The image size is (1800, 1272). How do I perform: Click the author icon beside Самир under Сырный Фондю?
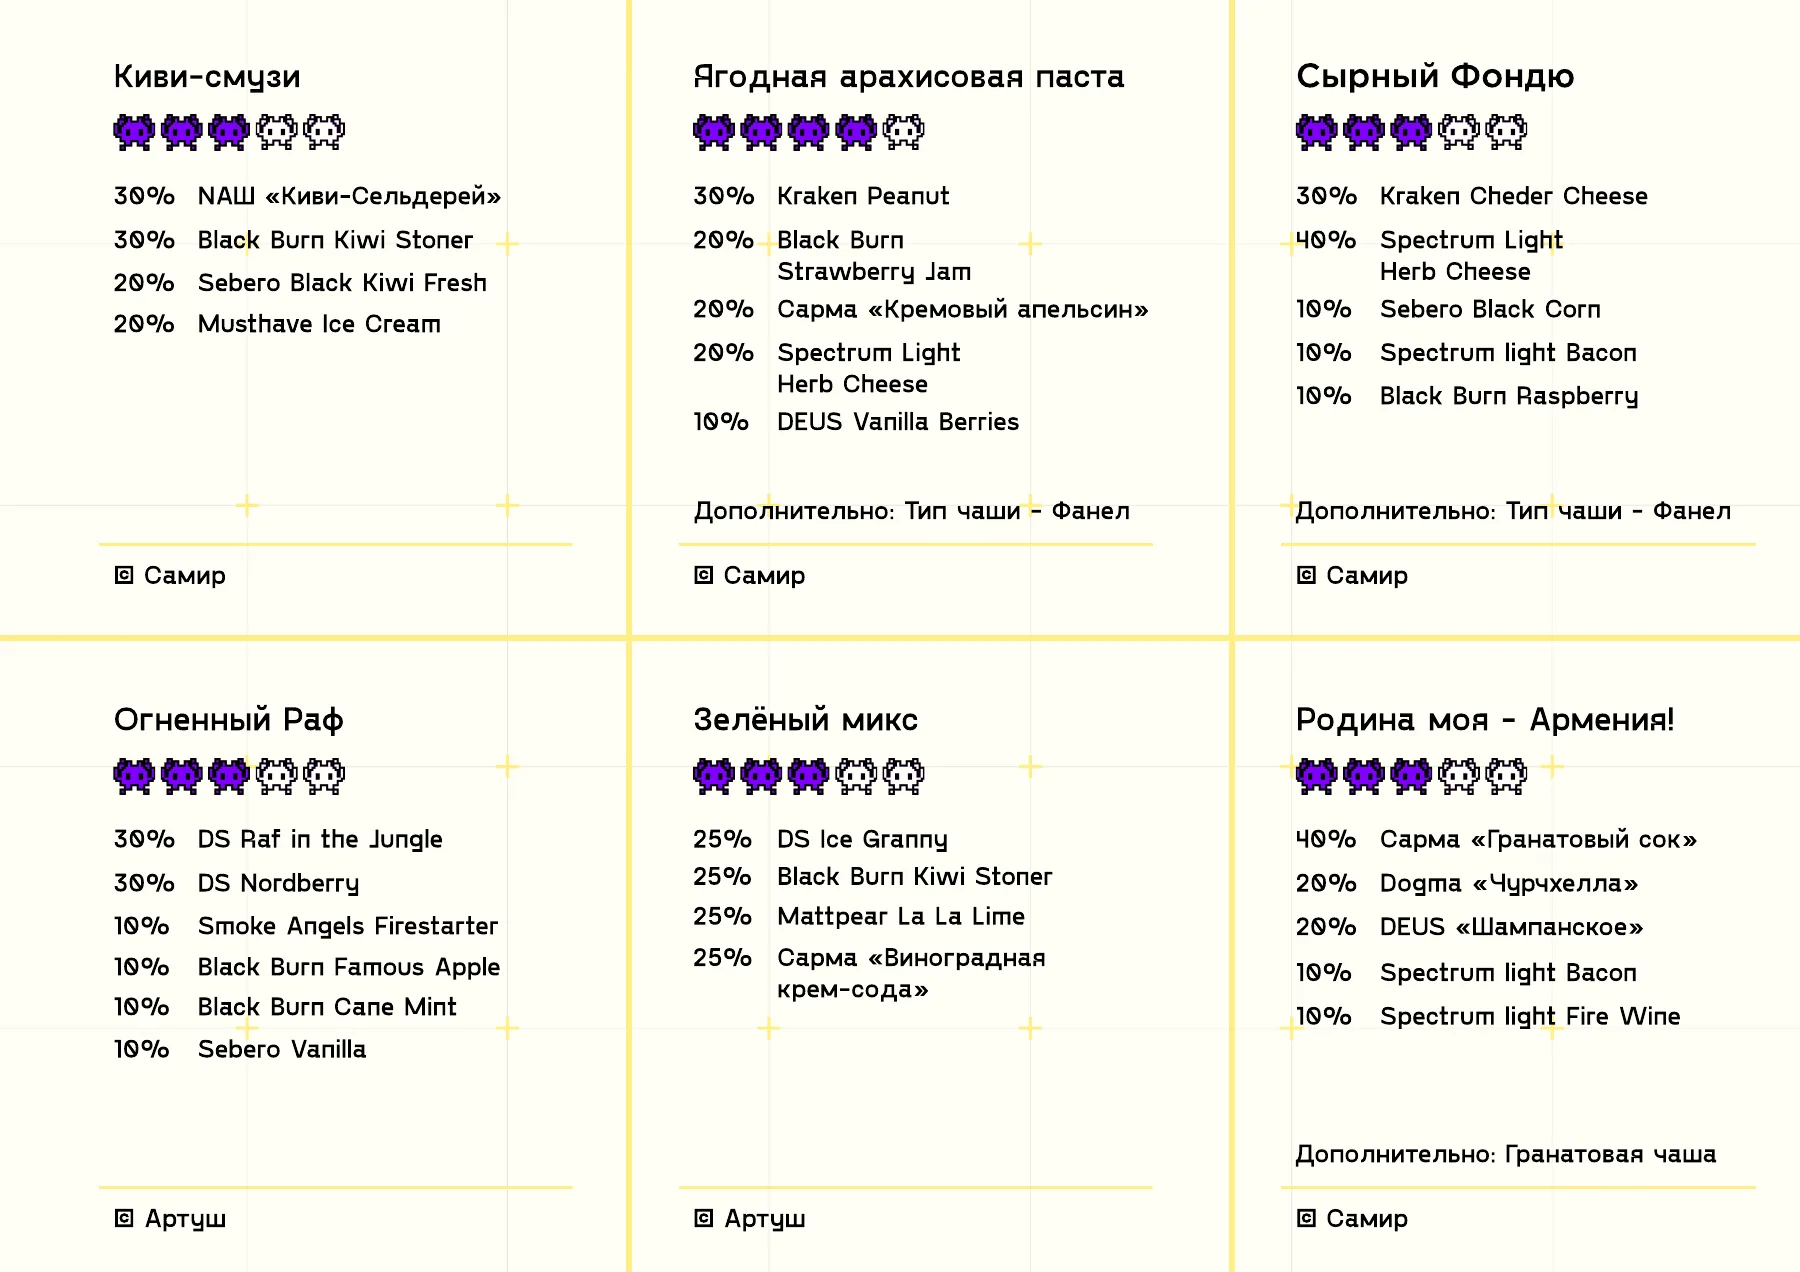pyautogui.click(x=1306, y=575)
